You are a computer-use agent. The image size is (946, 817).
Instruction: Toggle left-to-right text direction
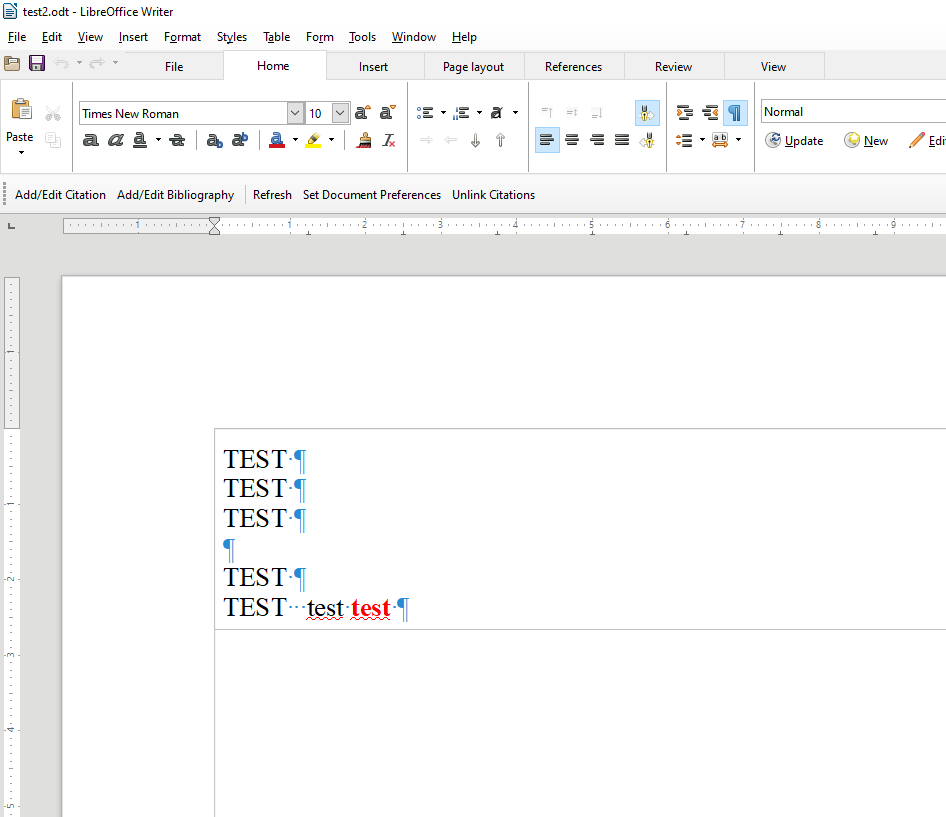coord(647,112)
